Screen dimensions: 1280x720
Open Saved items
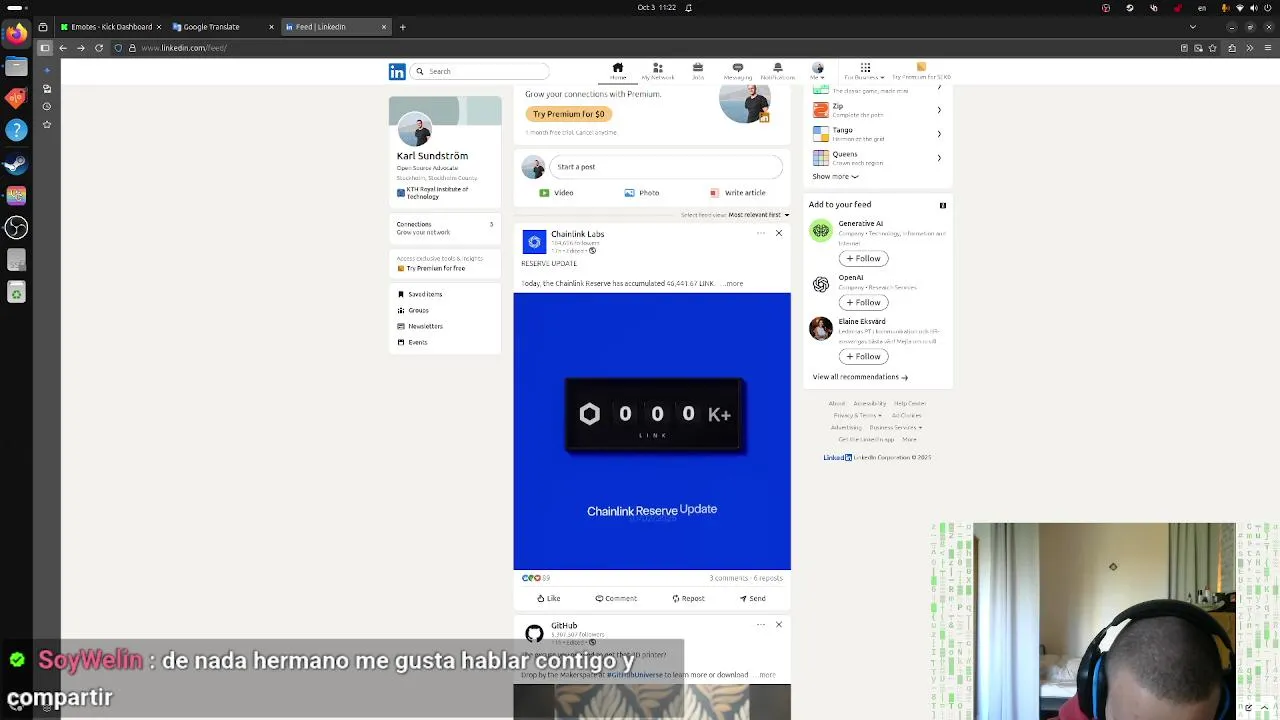pyautogui.click(x=420, y=294)
